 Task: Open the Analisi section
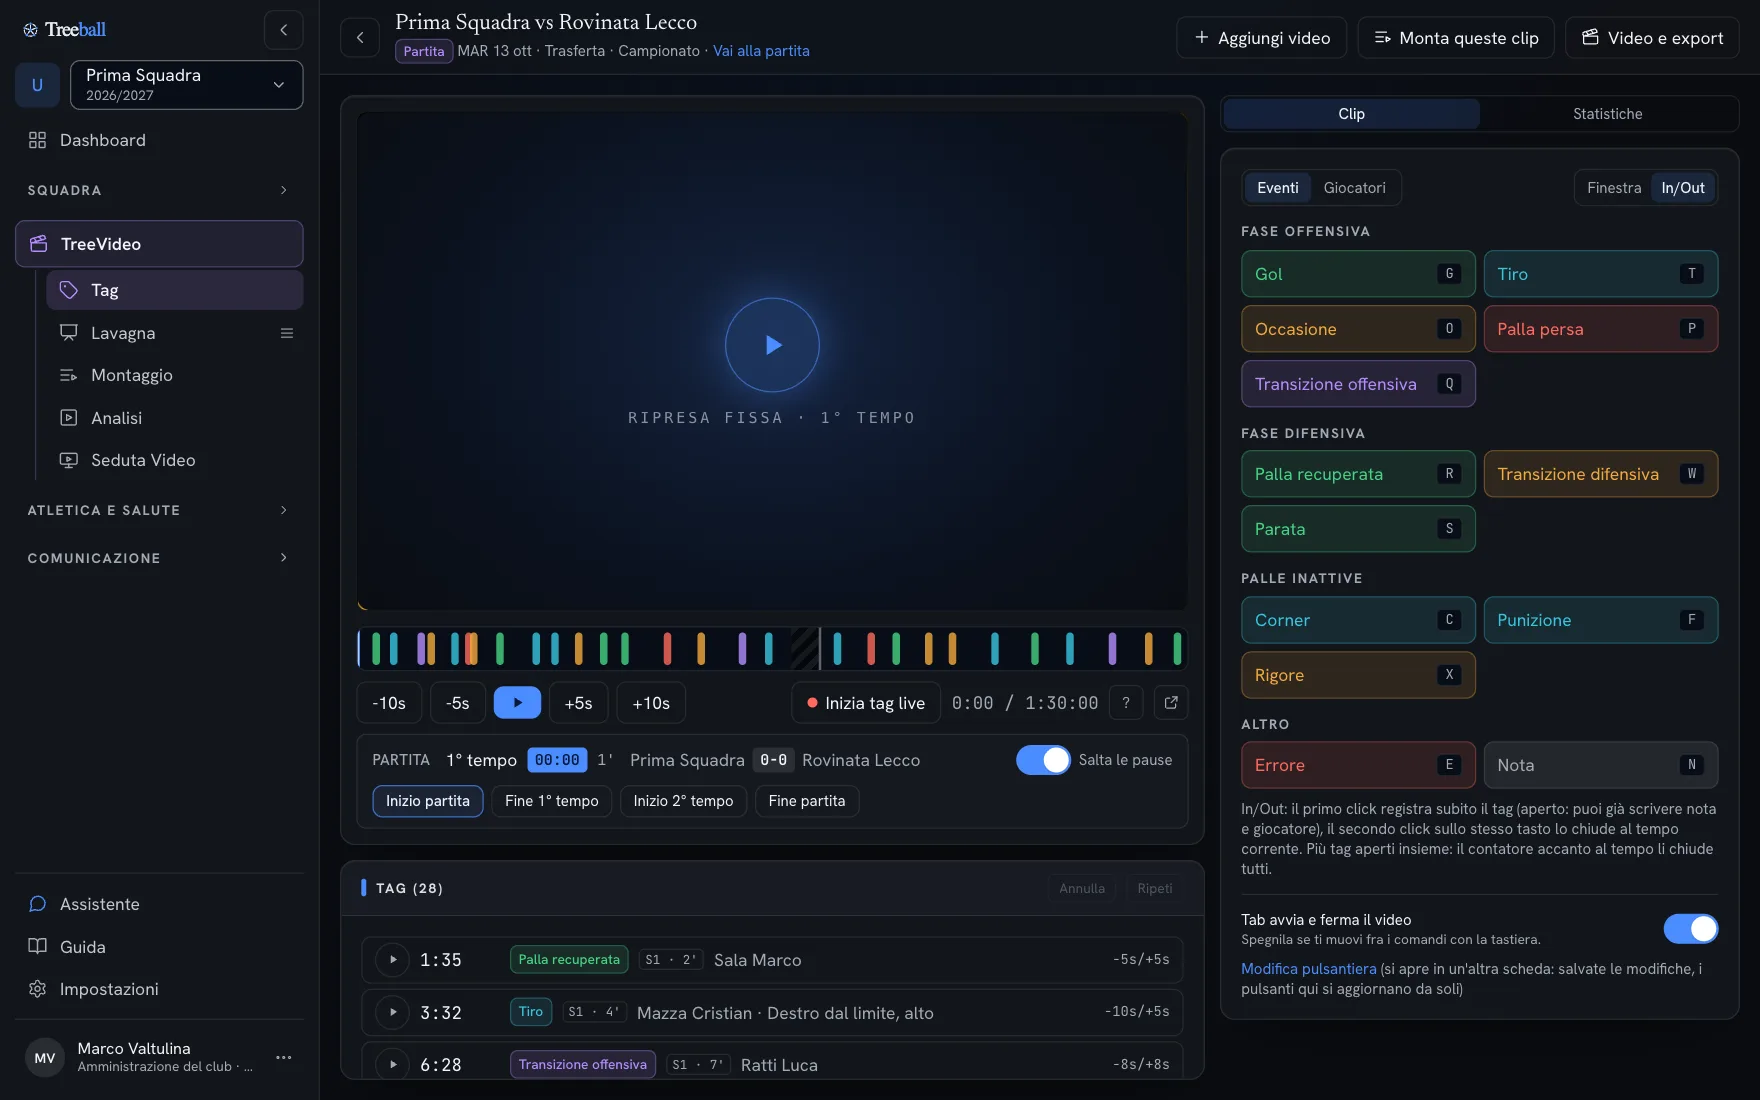[x=174, y=418]
